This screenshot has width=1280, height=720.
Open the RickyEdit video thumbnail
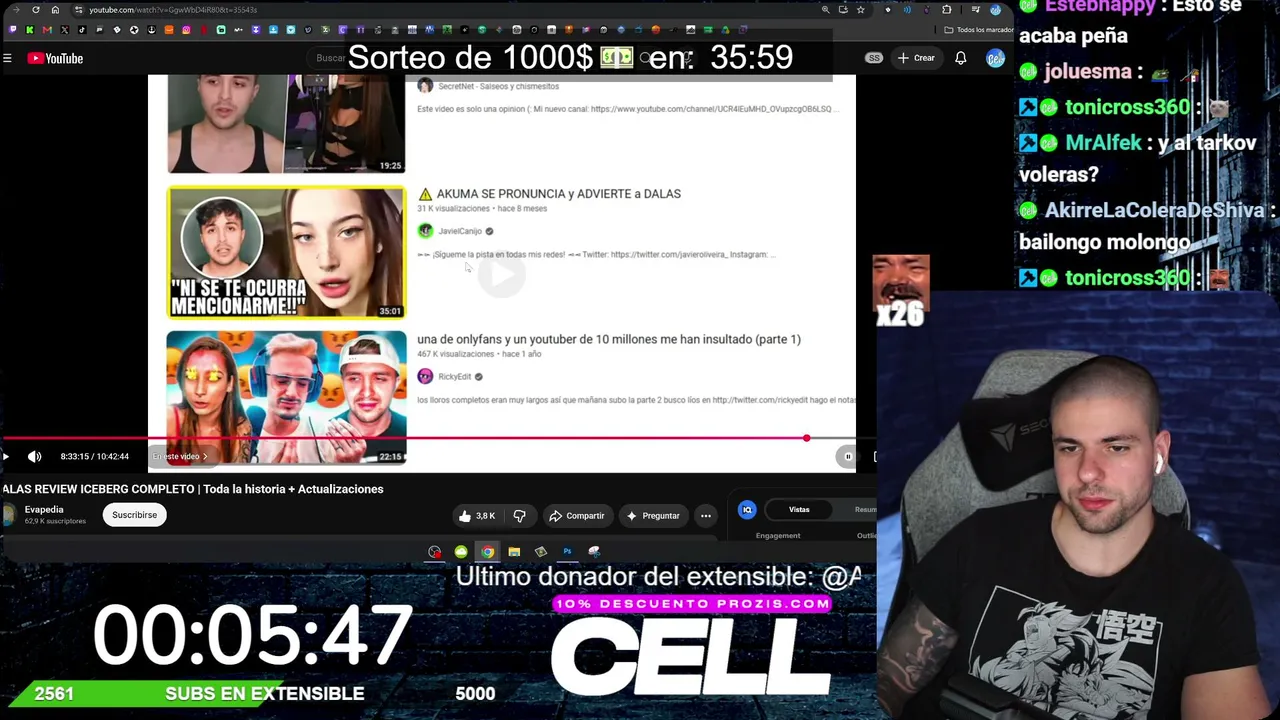tap(286, 397)
